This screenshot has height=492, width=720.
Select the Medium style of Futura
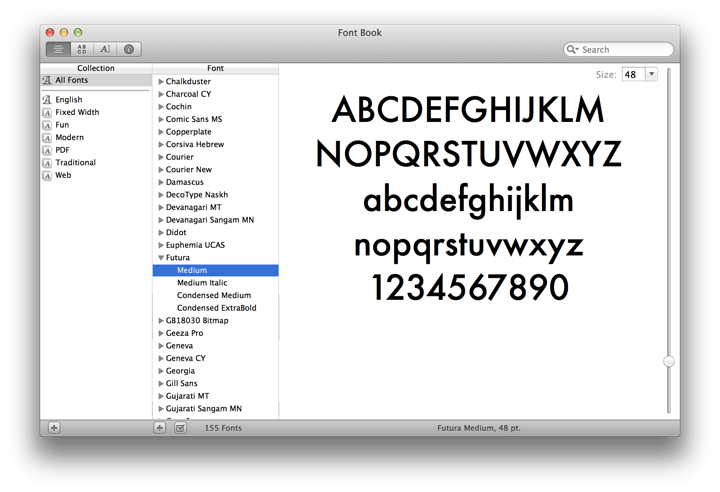pos(215,270)
